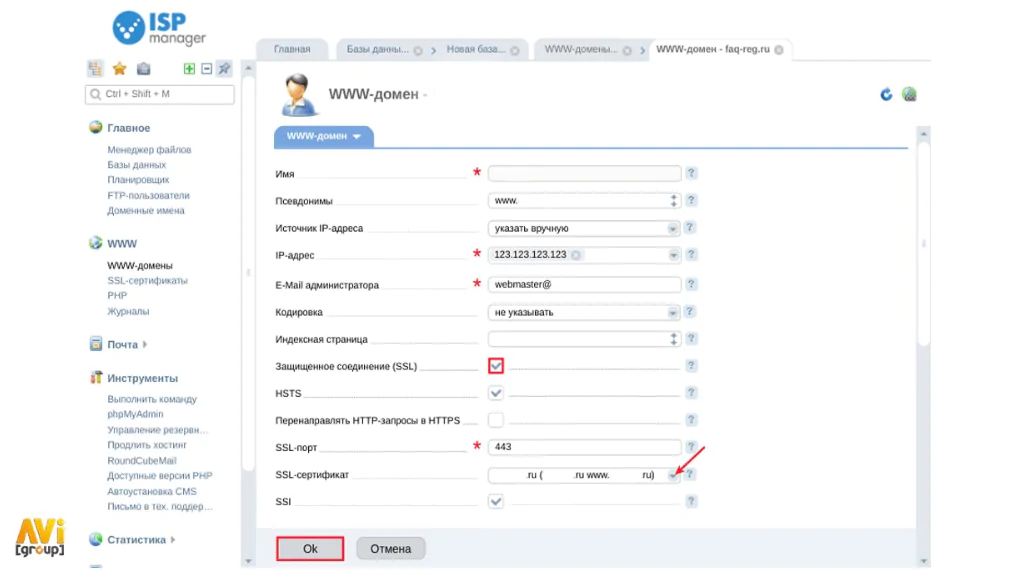The height and width of the screenshot is (570, 1033).
Task: Toggle the HSTS checkbox
Action: coord(496,393)
